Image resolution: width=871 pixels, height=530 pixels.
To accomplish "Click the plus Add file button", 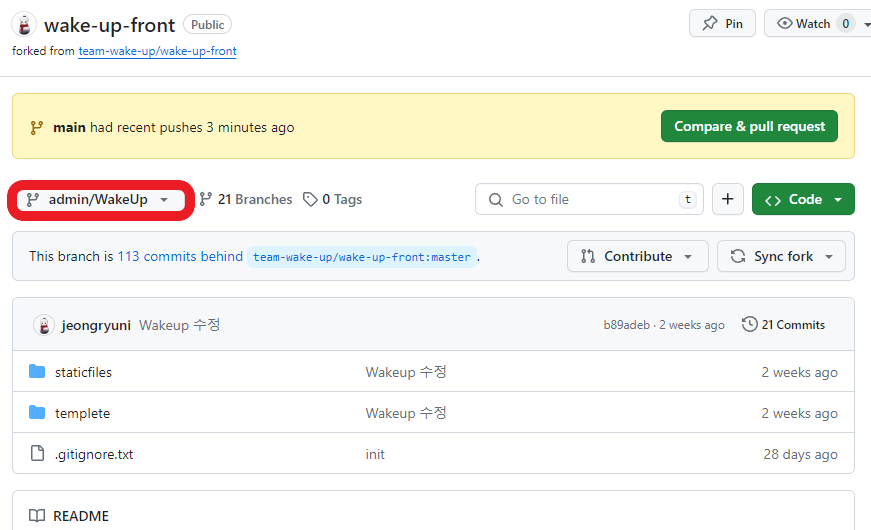I will point(728,199).
